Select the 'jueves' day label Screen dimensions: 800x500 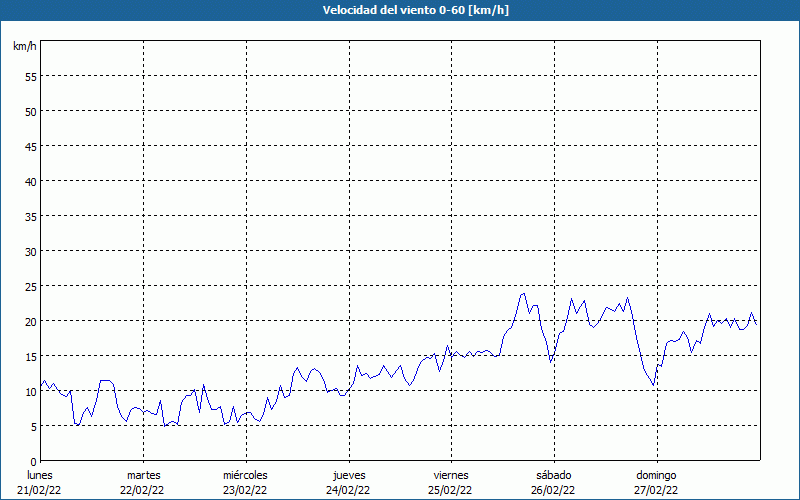(349, 475)
